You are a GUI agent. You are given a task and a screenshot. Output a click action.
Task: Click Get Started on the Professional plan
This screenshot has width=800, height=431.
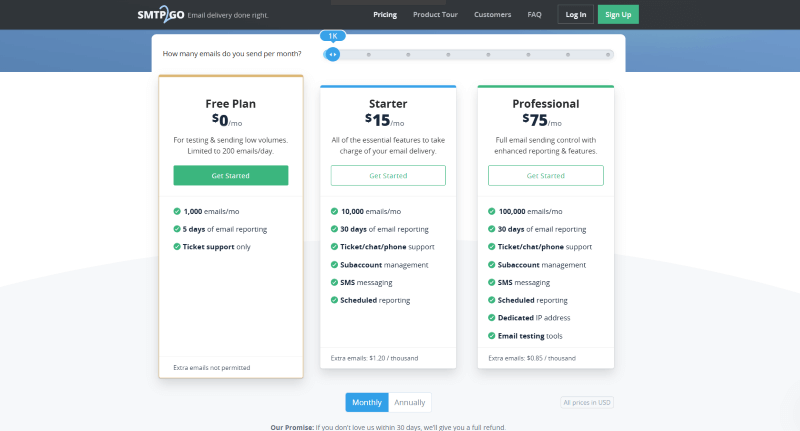(545, 175)
